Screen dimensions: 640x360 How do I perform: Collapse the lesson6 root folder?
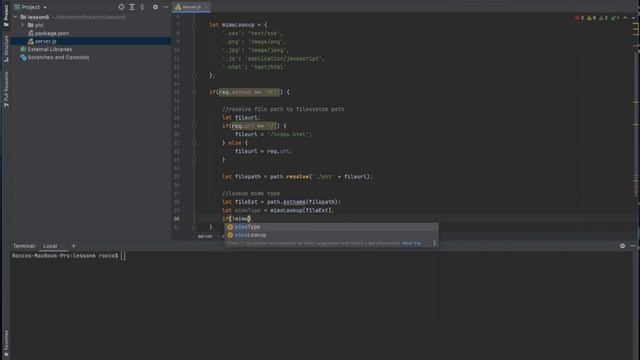[16, 17]
